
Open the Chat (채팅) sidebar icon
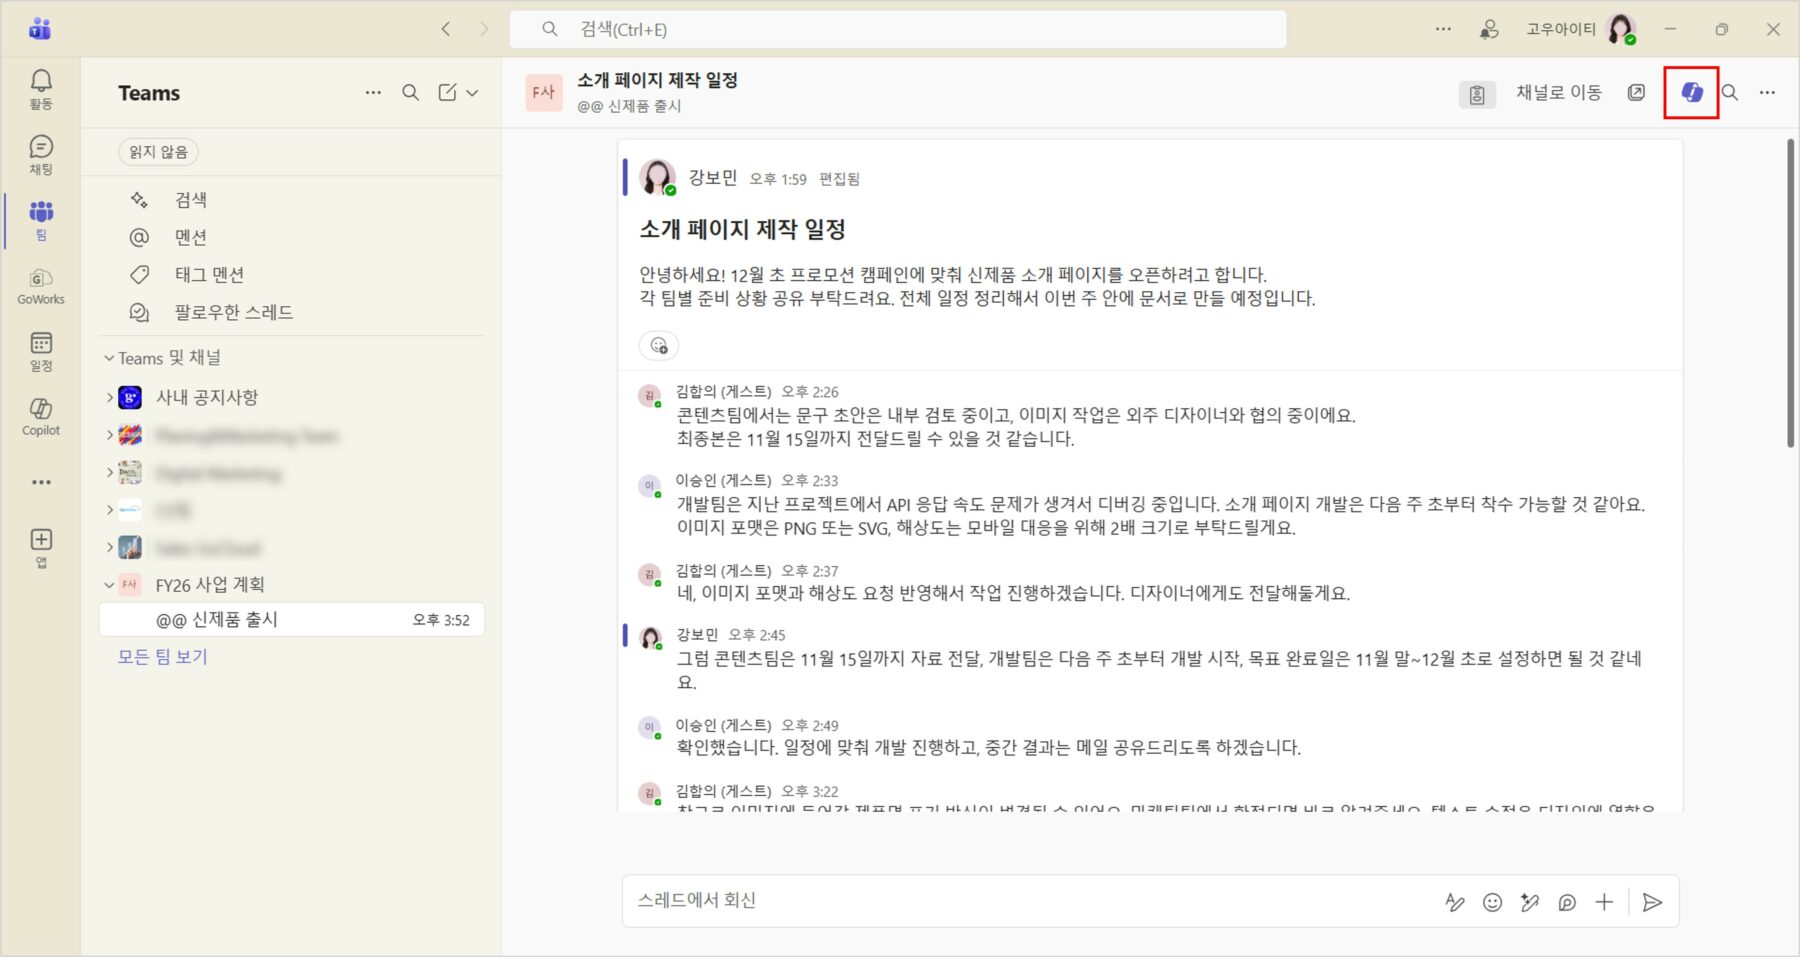[x=41, y=154]
